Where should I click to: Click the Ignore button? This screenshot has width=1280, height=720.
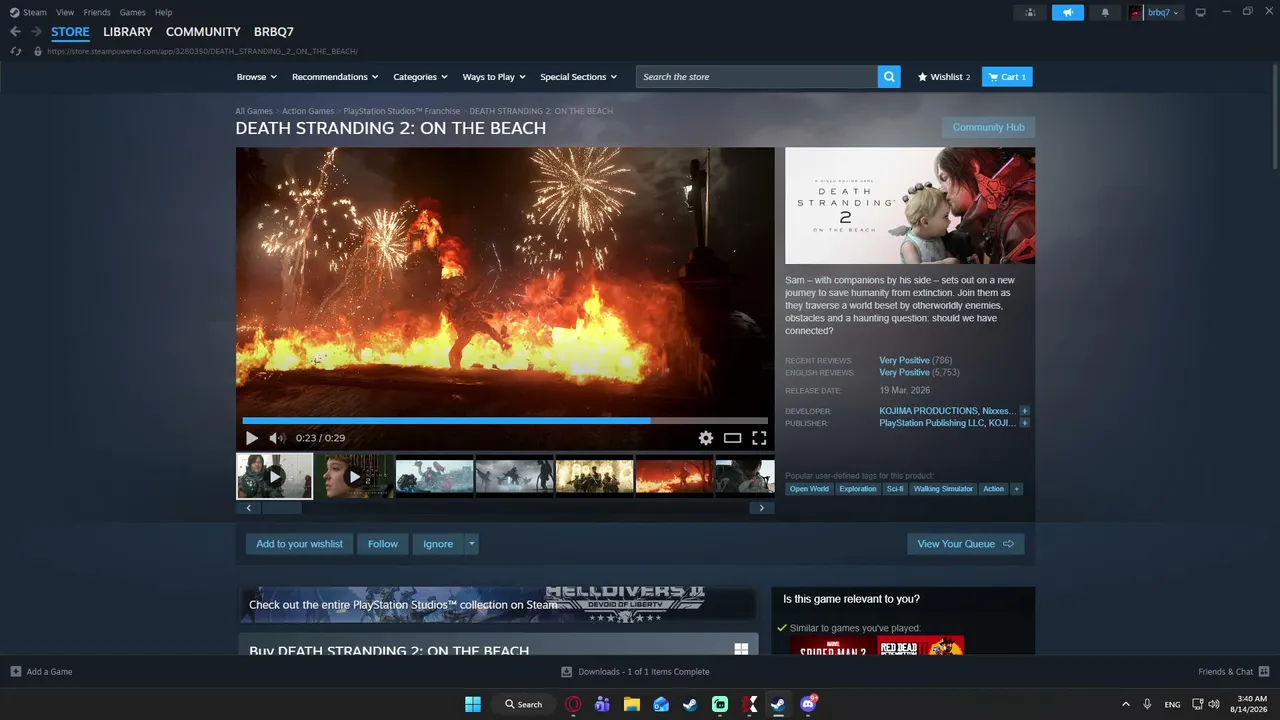(x=438, y=544)
